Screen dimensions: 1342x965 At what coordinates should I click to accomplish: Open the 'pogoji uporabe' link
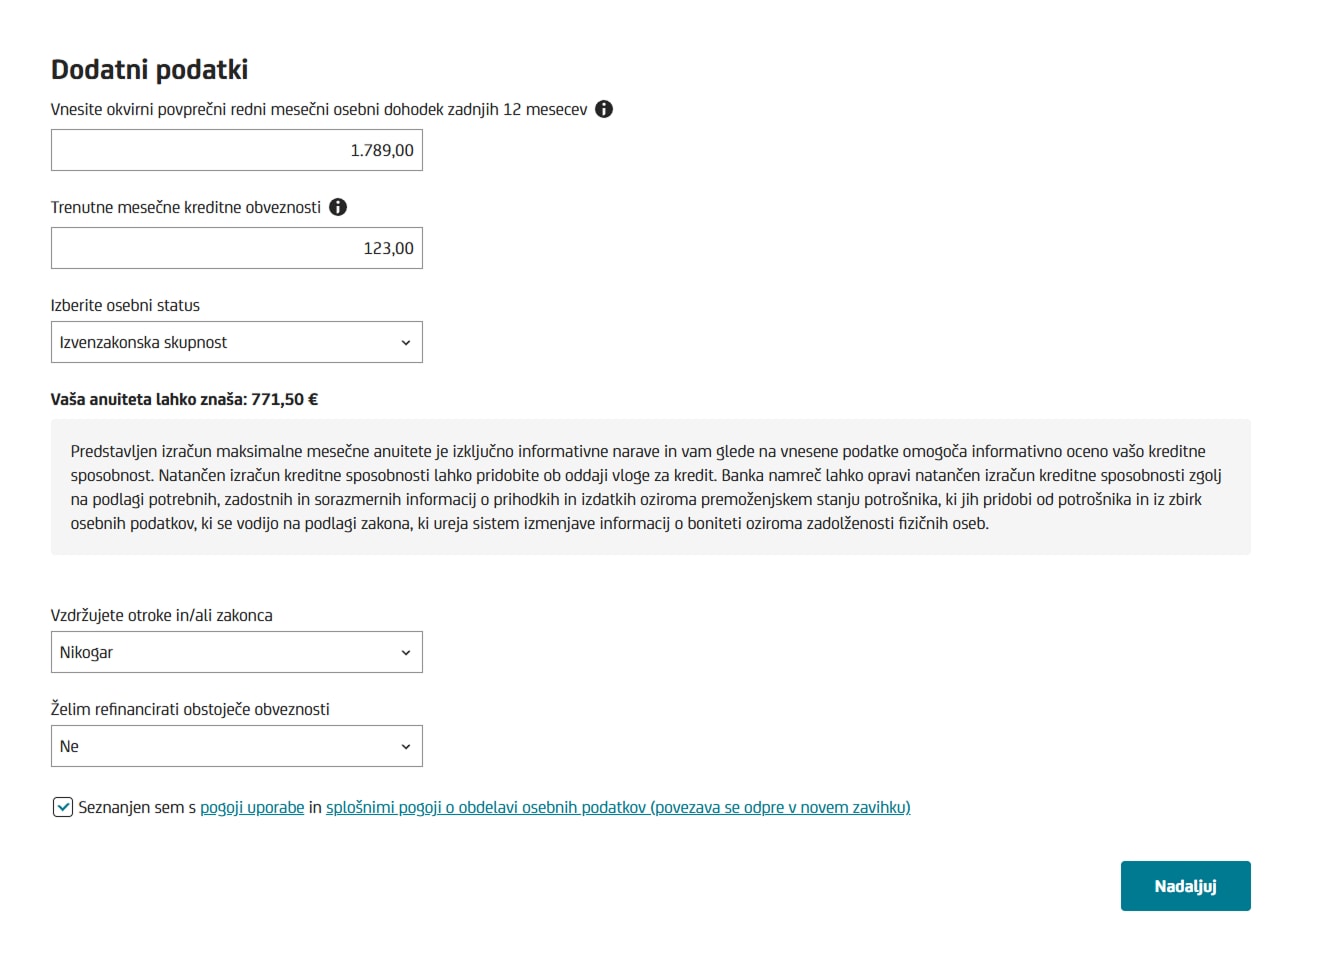pyautogui.click(x=252, y=807)
